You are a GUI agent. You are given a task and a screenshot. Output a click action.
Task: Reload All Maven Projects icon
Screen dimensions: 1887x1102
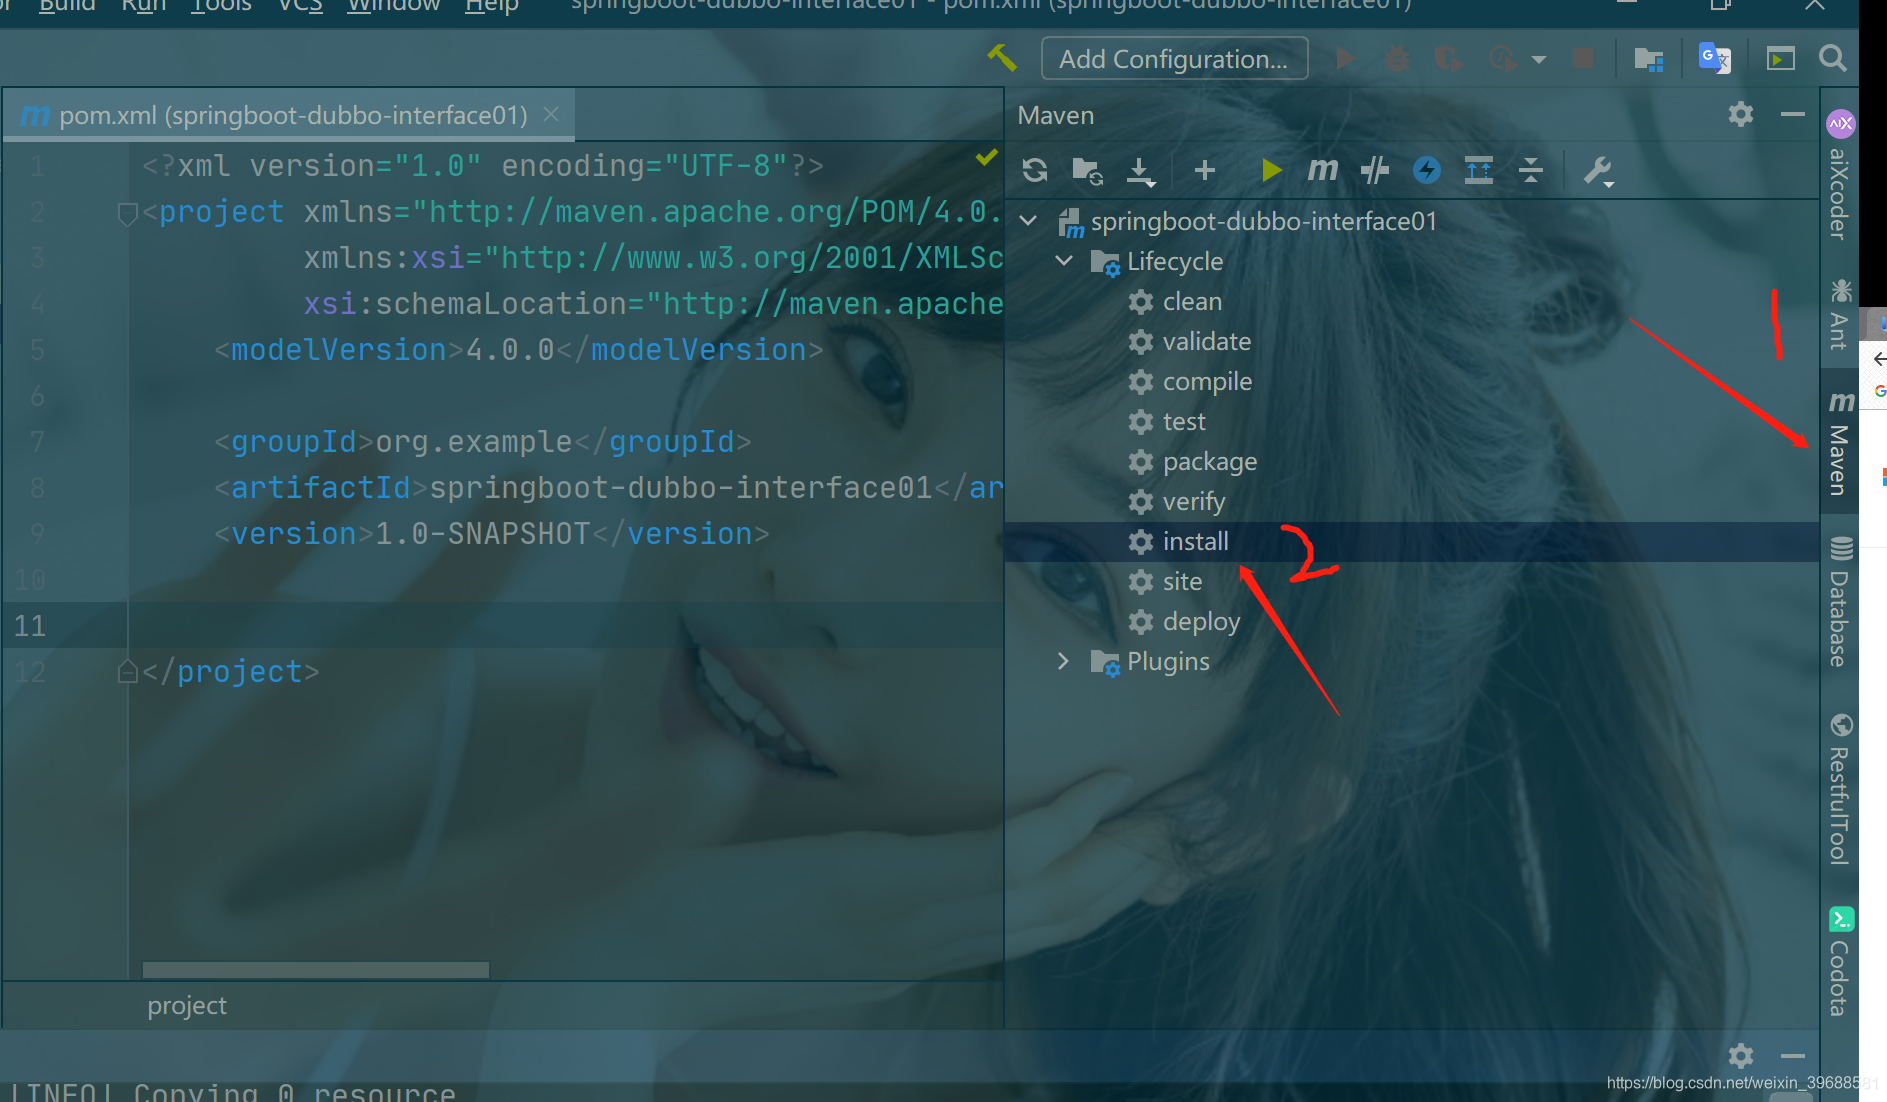[1035, 170]
